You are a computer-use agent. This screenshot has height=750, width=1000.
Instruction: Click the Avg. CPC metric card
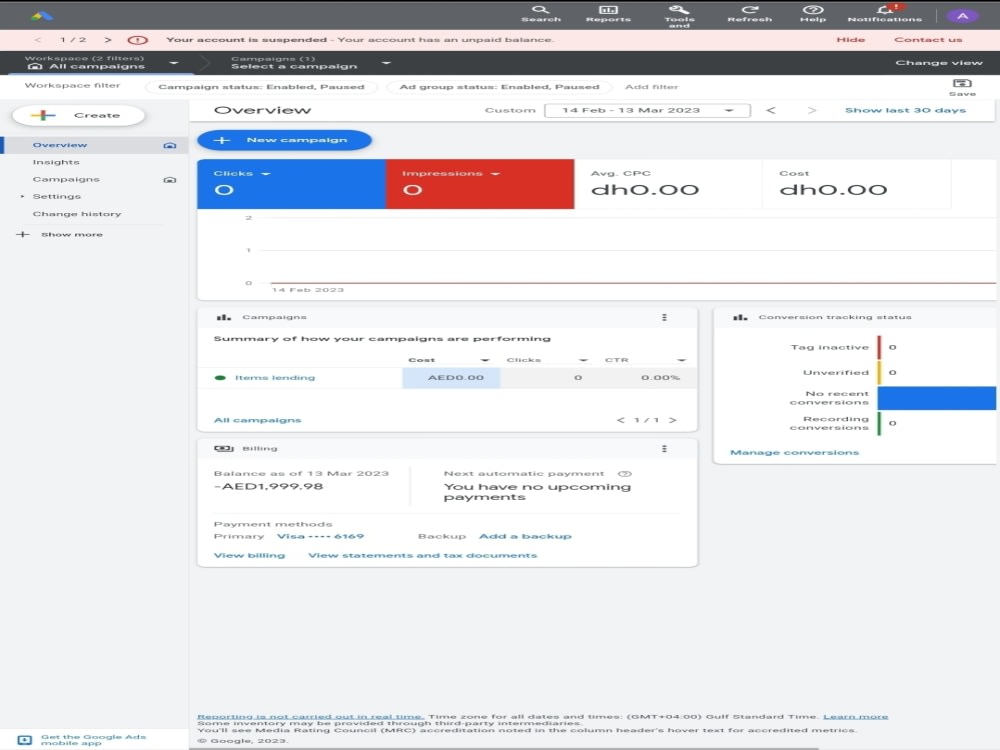click(x=668, y=184)
